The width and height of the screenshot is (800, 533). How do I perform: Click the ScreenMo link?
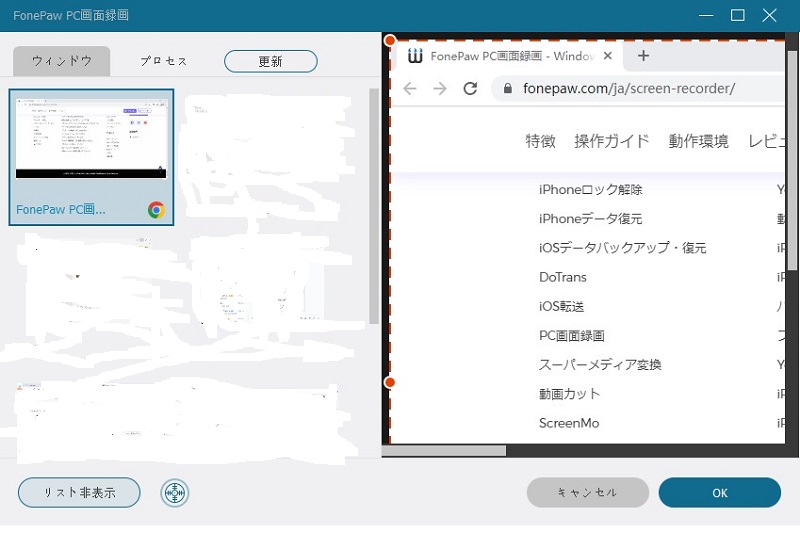[569, 423]
